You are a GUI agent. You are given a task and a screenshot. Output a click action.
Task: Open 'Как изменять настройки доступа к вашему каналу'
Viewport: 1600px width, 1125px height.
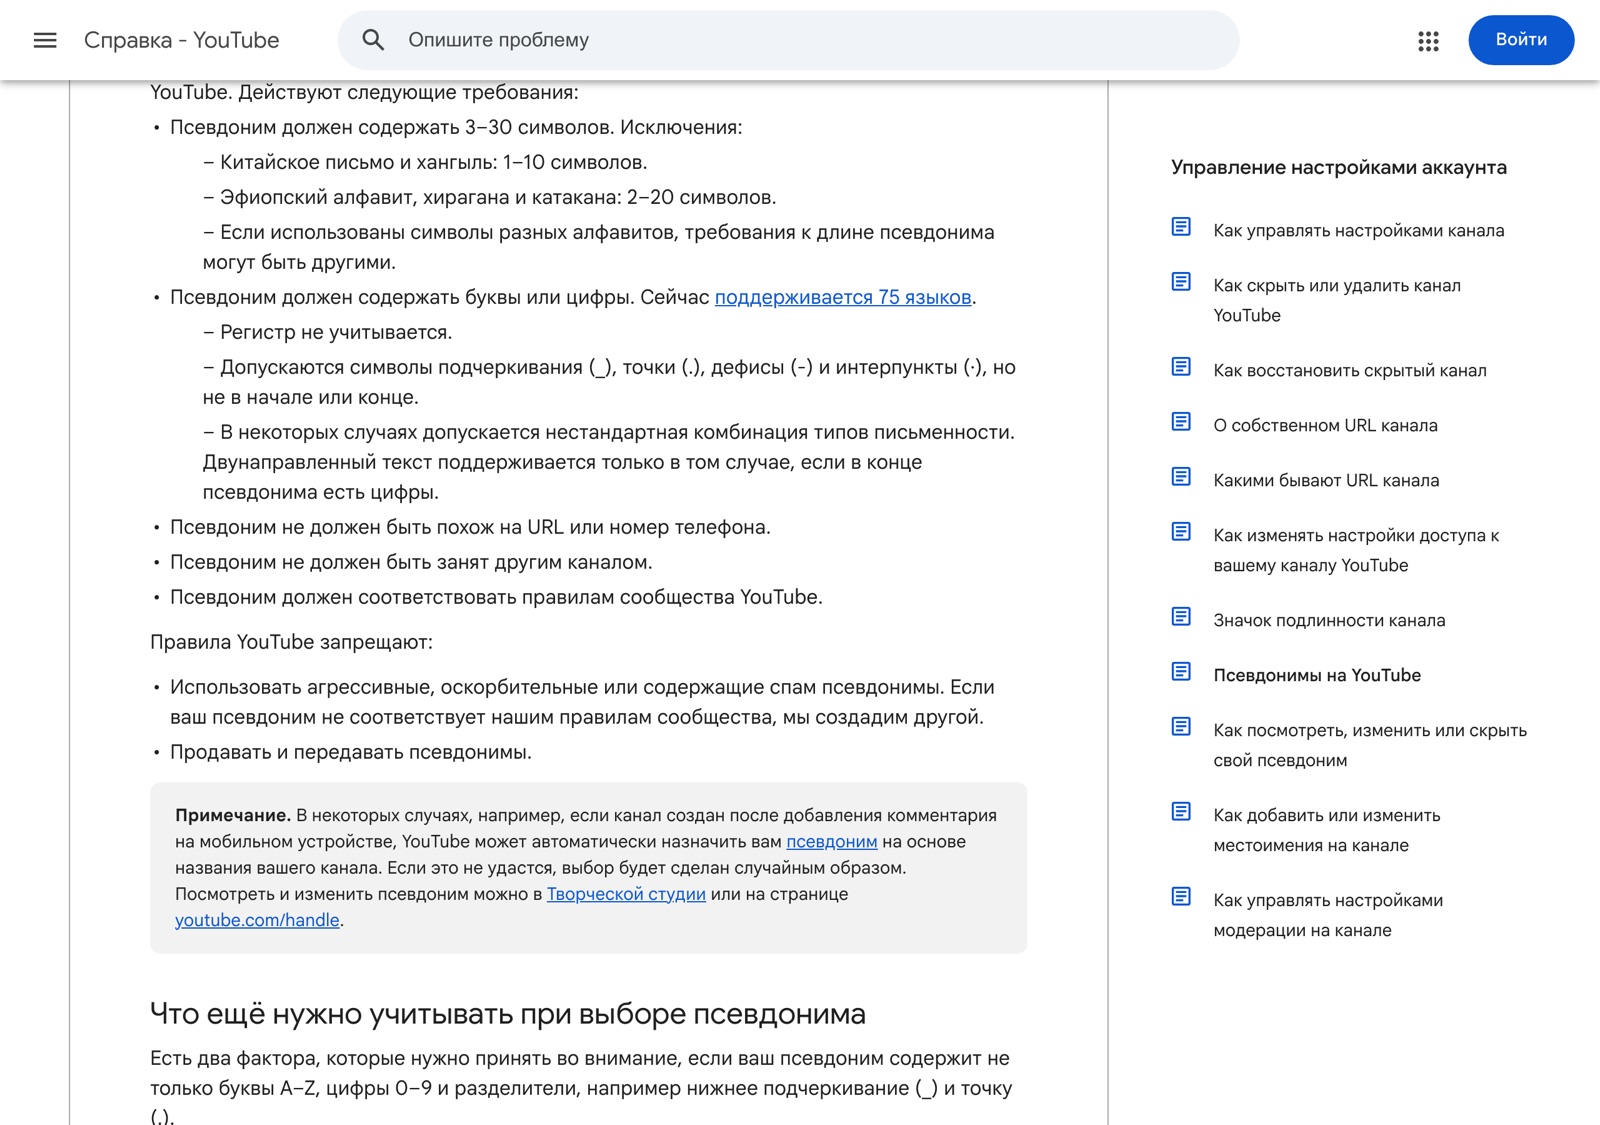(1356, 550)
